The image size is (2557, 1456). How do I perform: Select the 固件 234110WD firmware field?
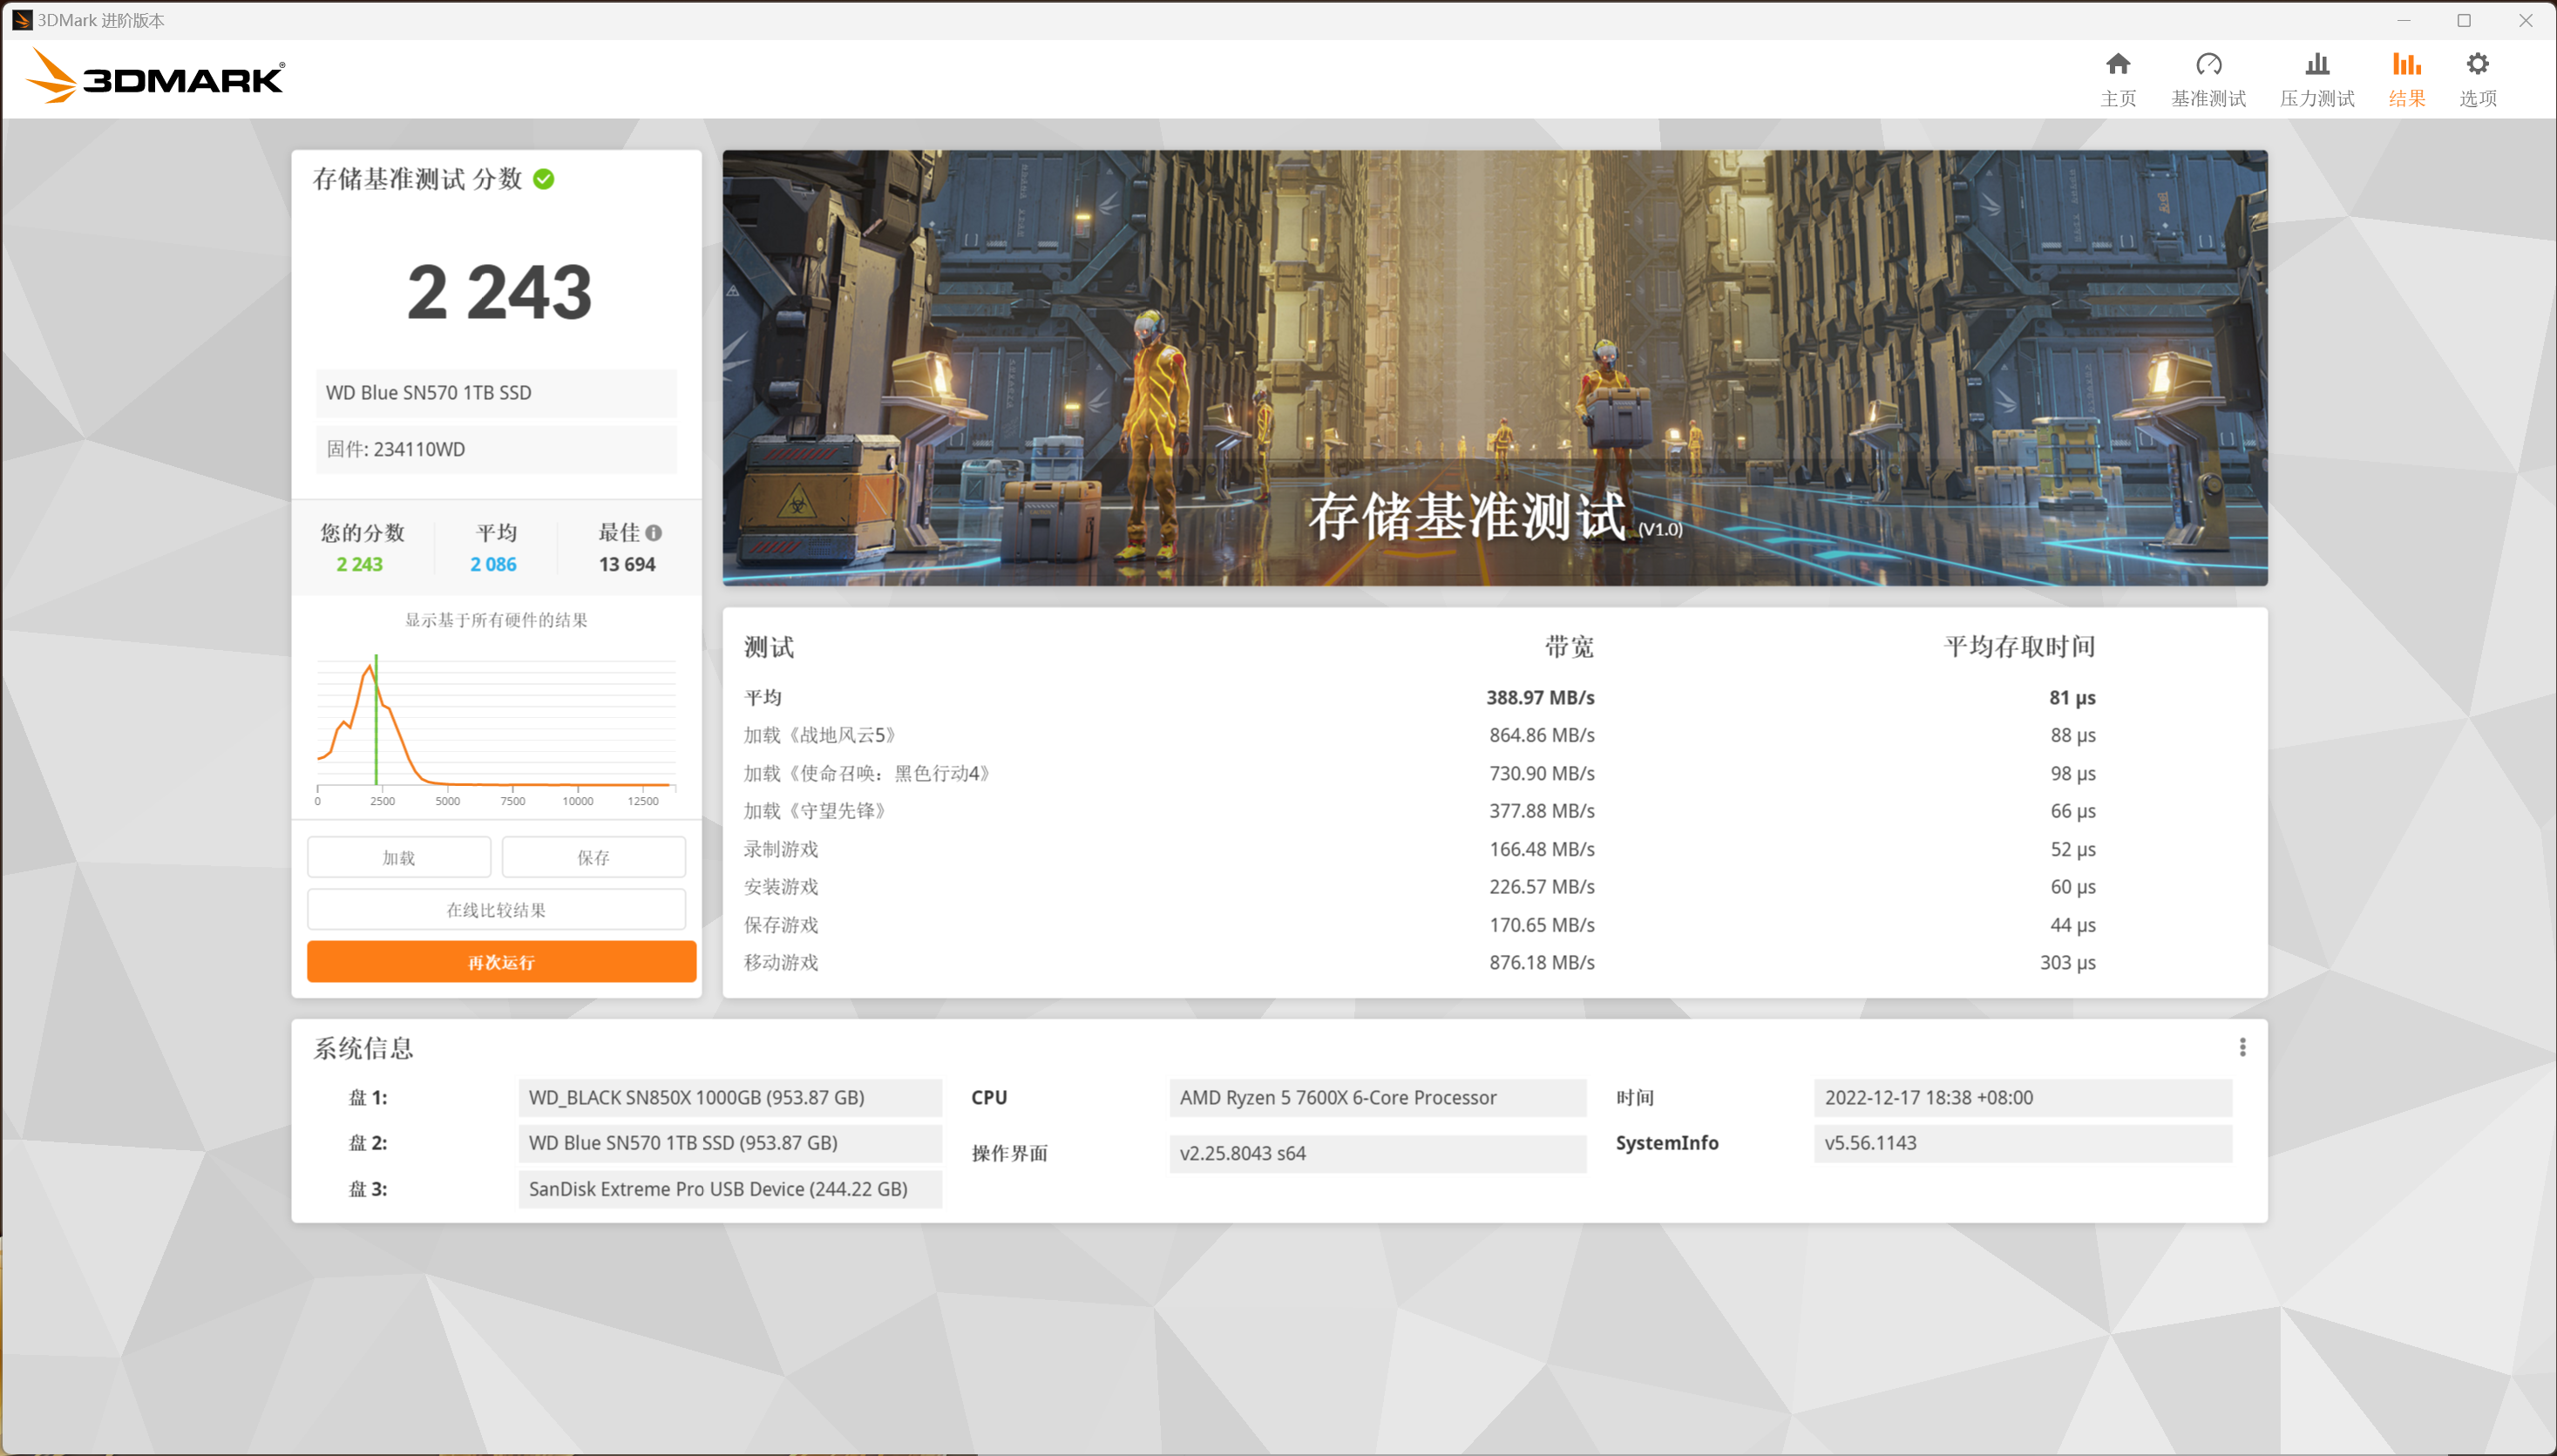496,449
